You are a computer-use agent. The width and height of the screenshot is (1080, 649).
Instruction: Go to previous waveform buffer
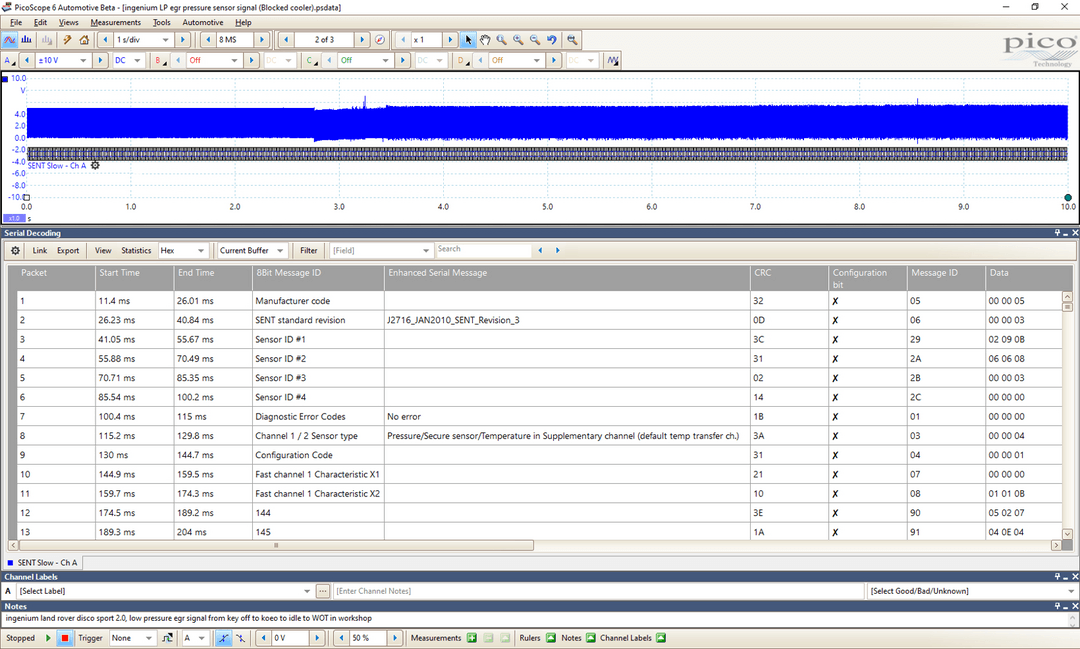coord(286,40)
